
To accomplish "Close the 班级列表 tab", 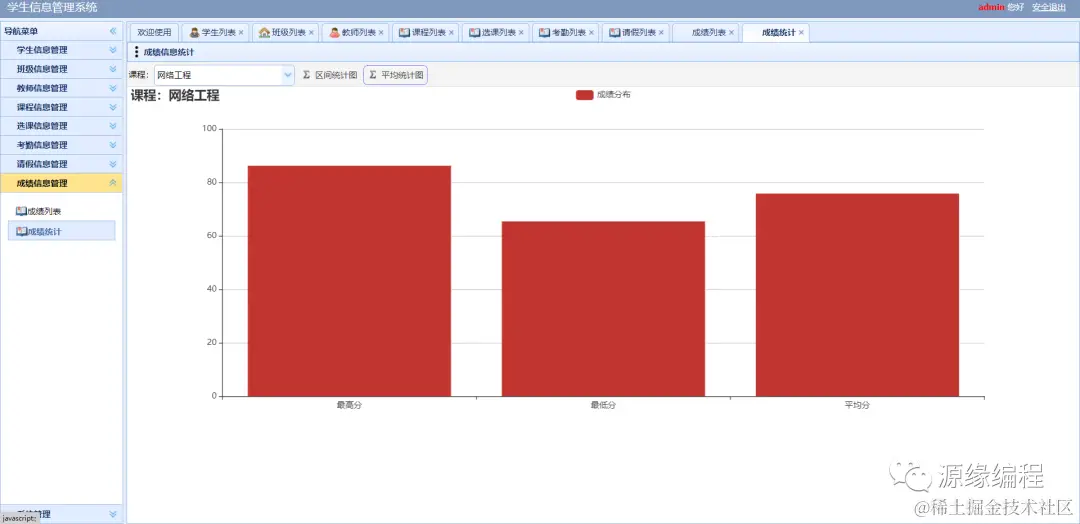I will click(x=311, y=32).
